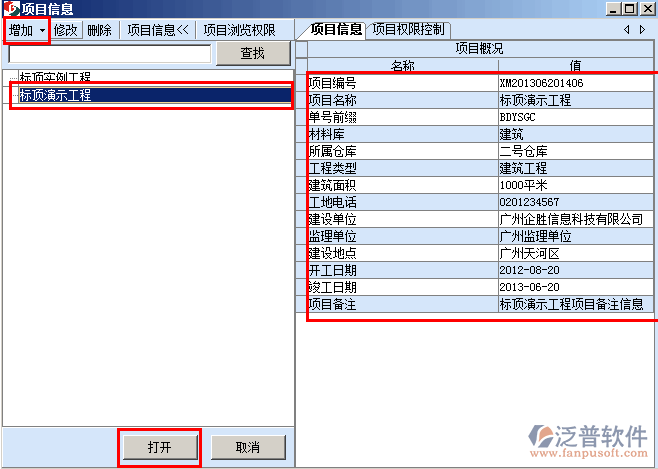Click the 打开 button

160,447
